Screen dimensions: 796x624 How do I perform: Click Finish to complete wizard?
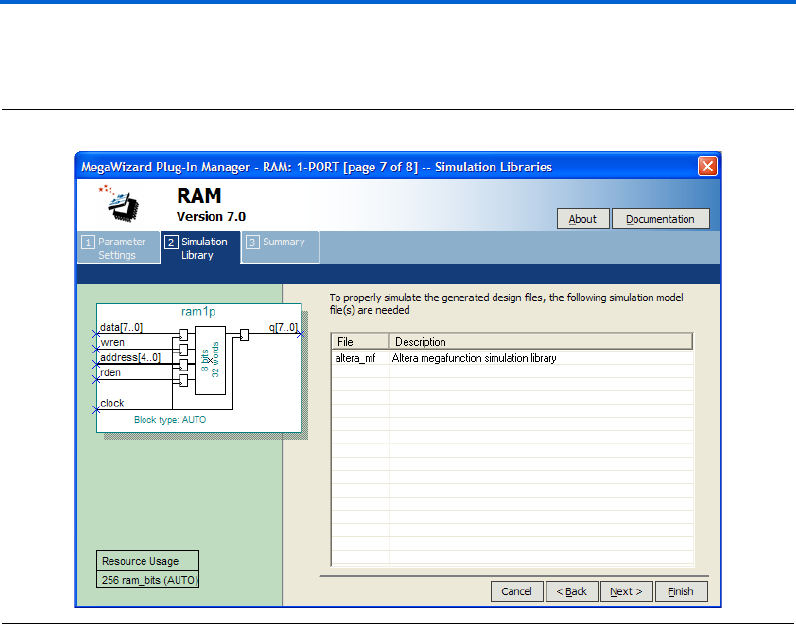pyautogui.click(x=681, y=592)
